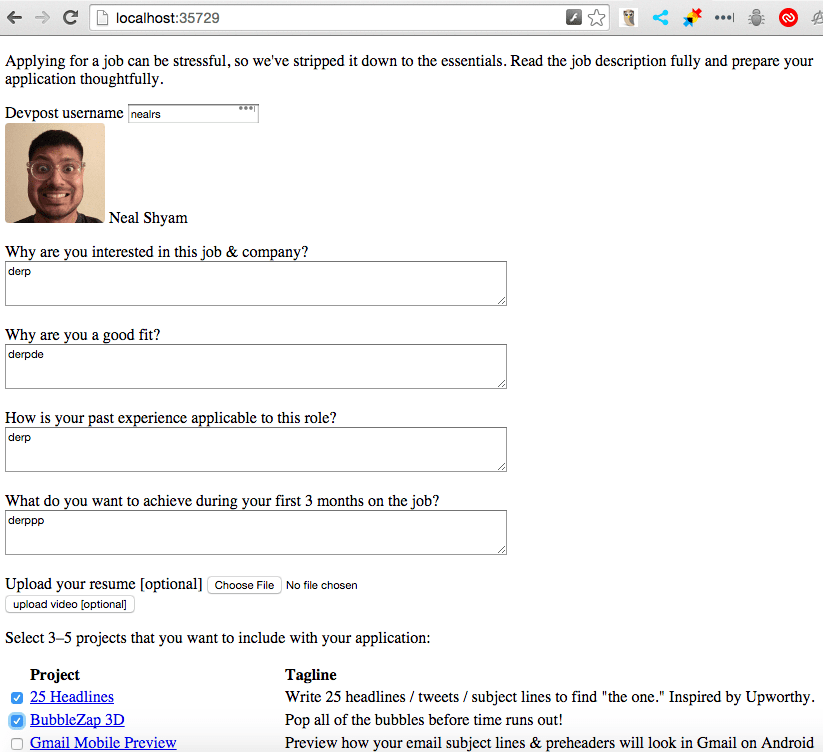The image size is (823, 752).
Task: Click the blue share extension icon
Action: click(x=660, y=18)
